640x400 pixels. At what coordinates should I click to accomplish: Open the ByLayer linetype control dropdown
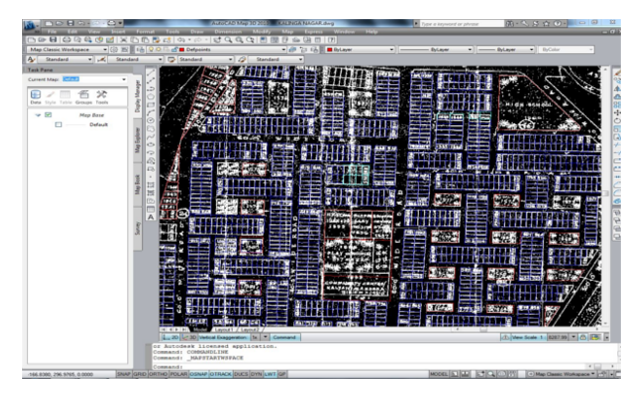[x=436, y=49]
